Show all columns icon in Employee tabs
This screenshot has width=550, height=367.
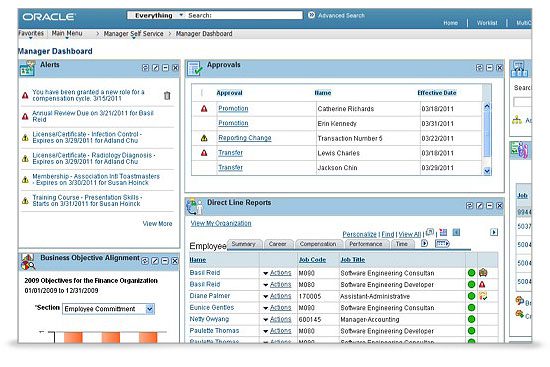(442, 243)
